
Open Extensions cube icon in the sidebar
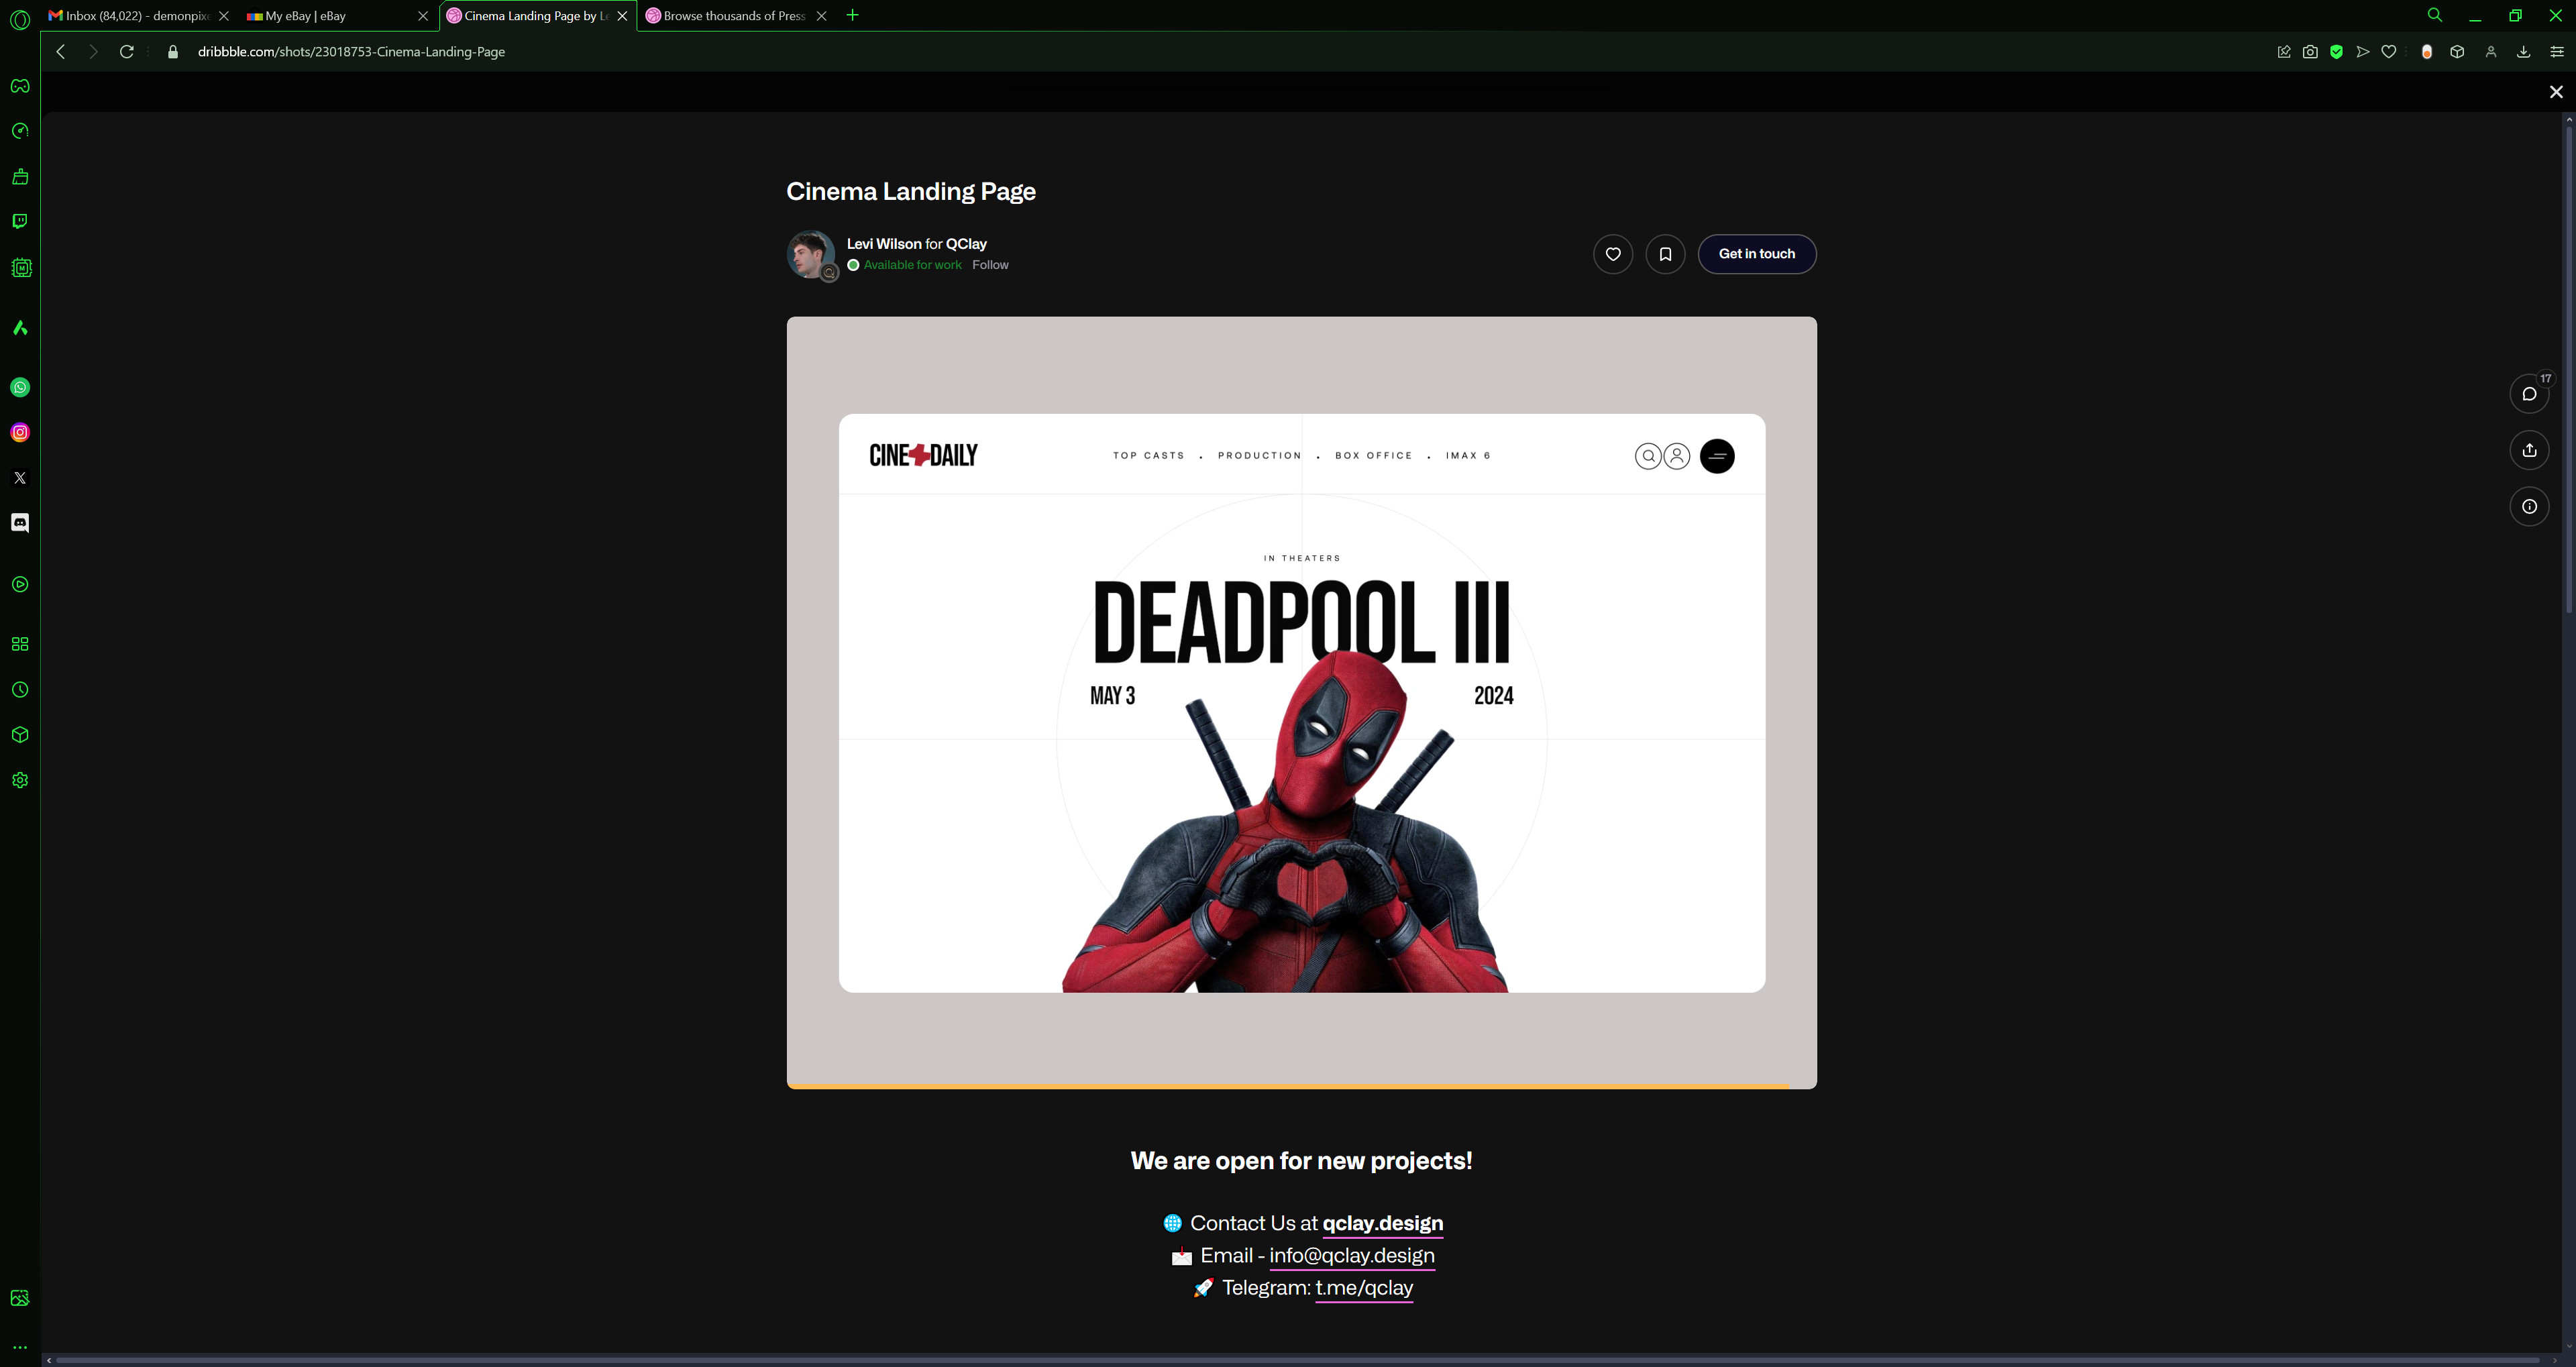click(20, 735)
